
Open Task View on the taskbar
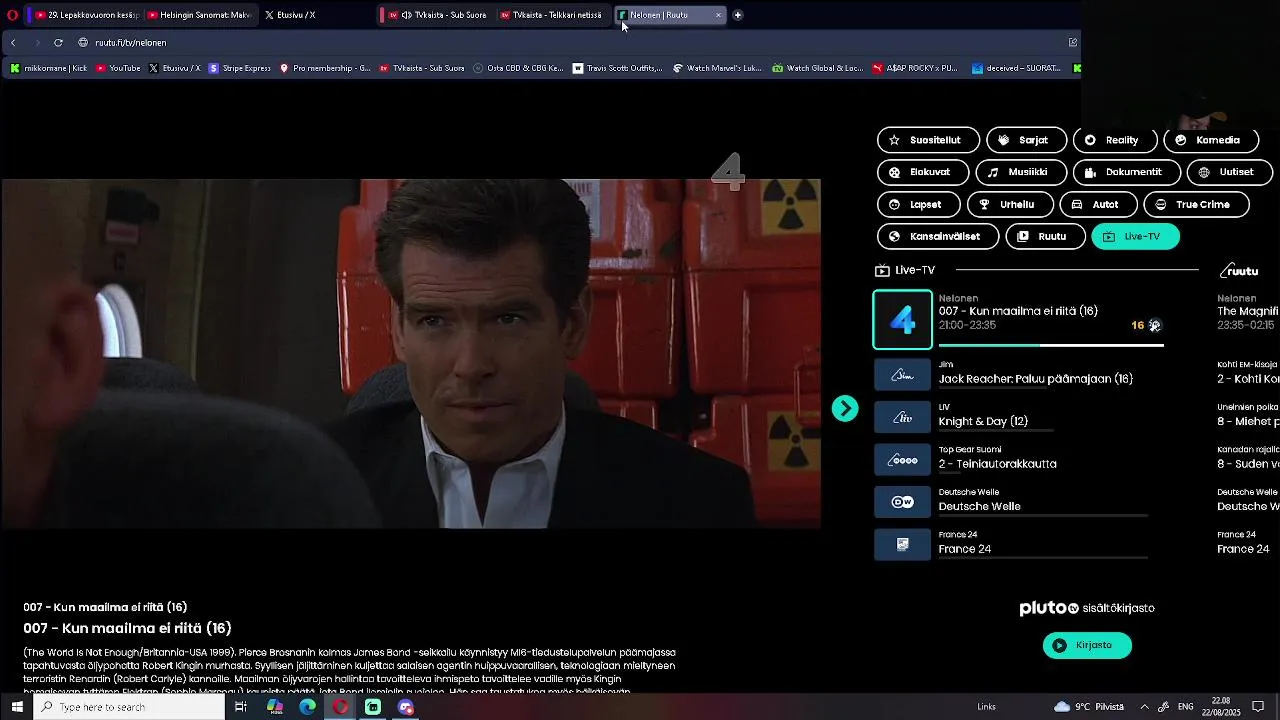[241, 707]
